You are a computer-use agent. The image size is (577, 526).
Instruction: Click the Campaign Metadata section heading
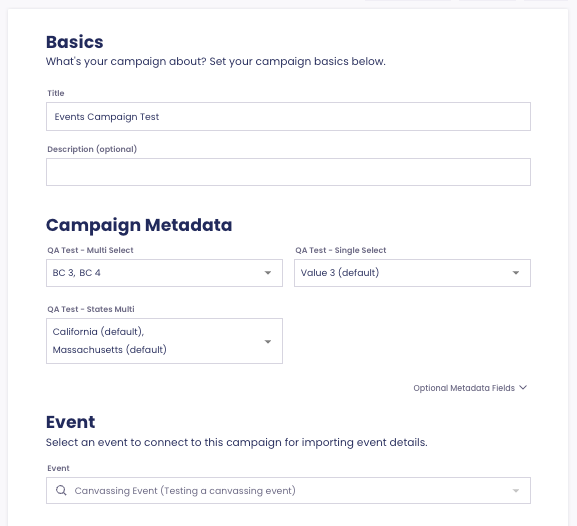139,225
